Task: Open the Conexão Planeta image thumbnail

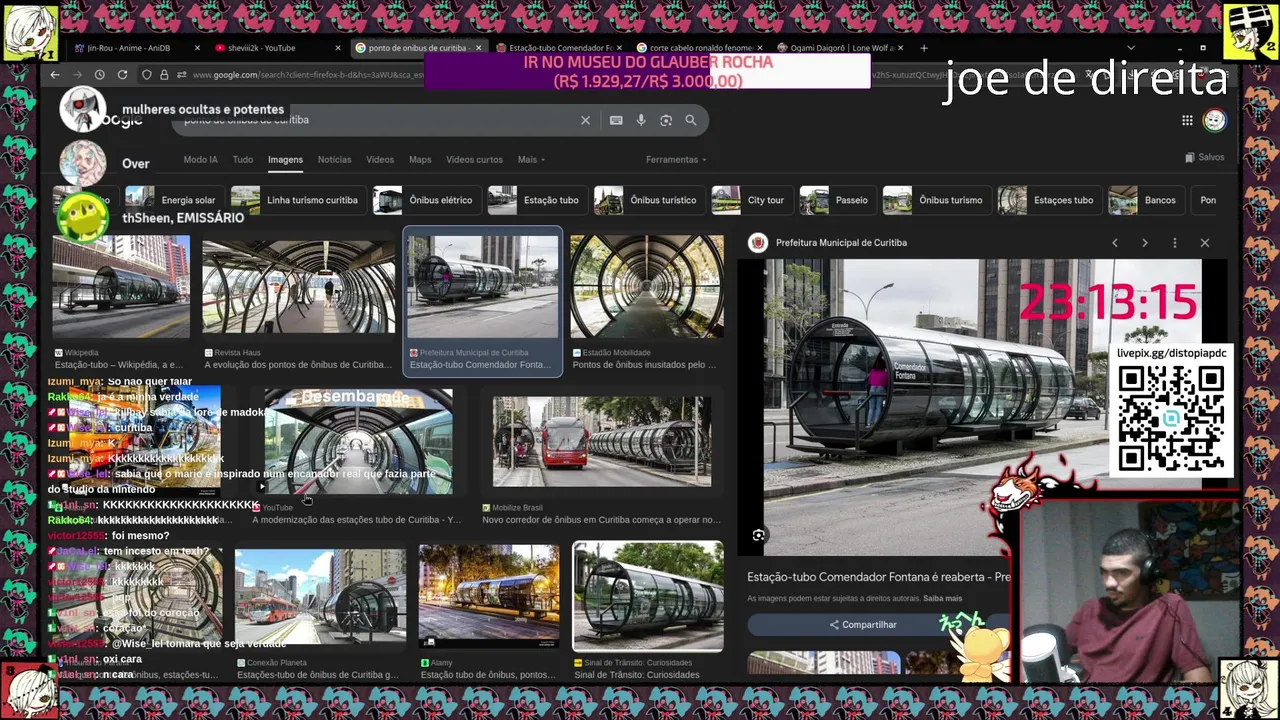Action: tap(320, 596)
